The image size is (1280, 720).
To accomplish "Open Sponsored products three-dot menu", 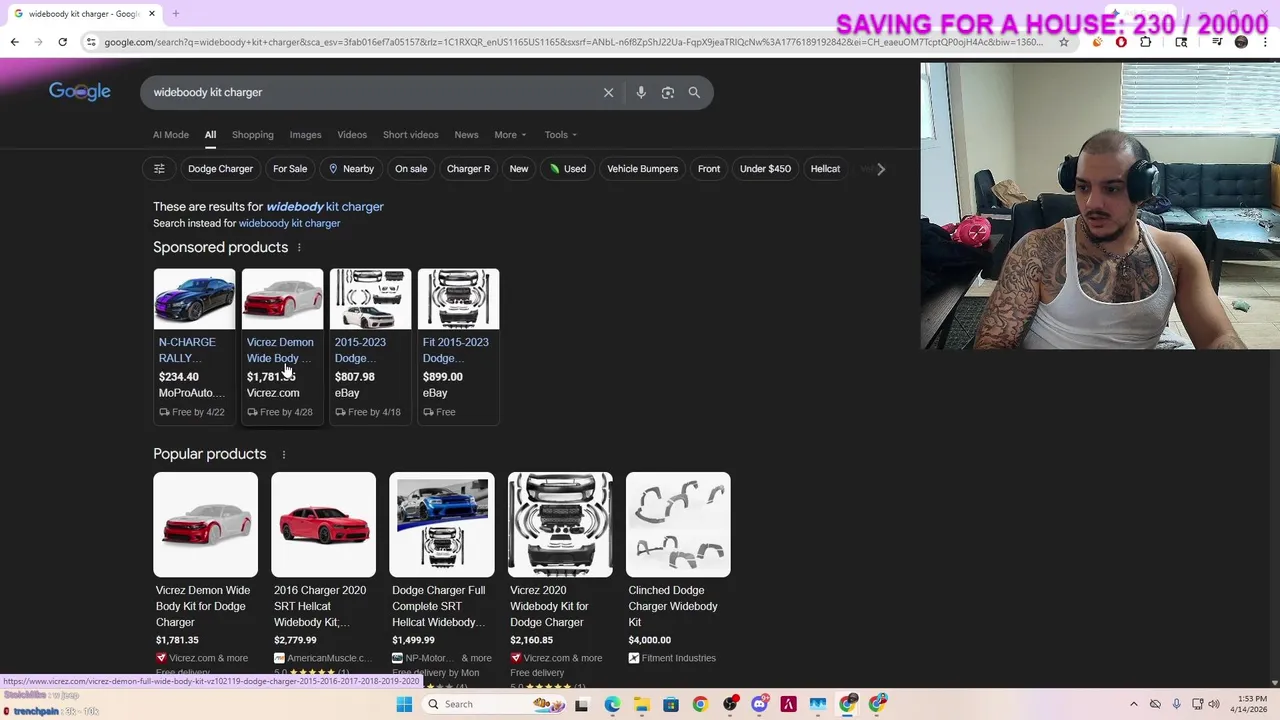I will (x=298, y=247).
